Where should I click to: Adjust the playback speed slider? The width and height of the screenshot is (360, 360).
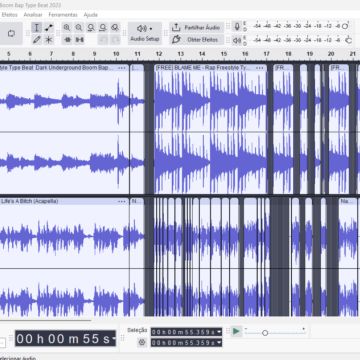(265, 333)
